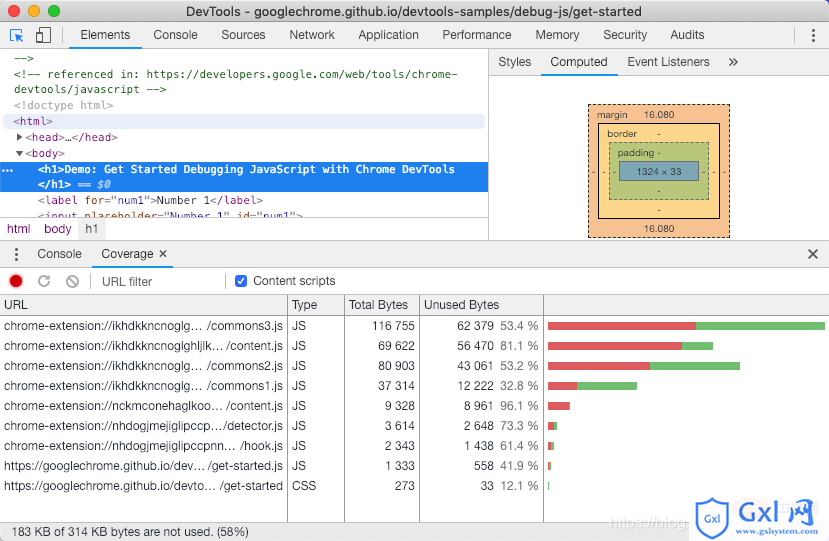Click the html breadcrumb
The height and width of the screenshot is (541, 829).
[x=19, y=229]
